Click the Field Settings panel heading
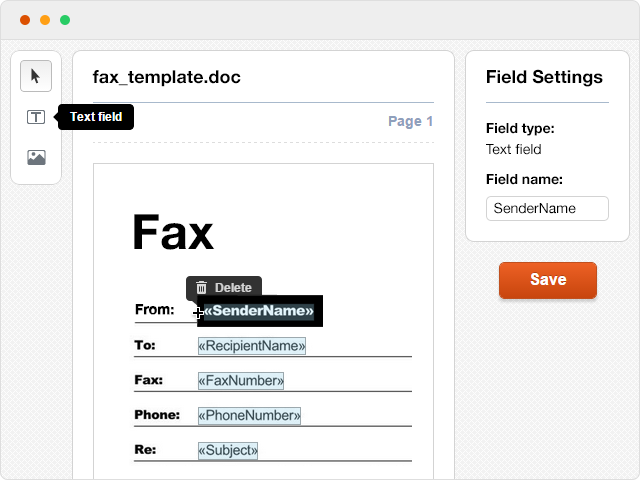 click(x=544, y=77)
